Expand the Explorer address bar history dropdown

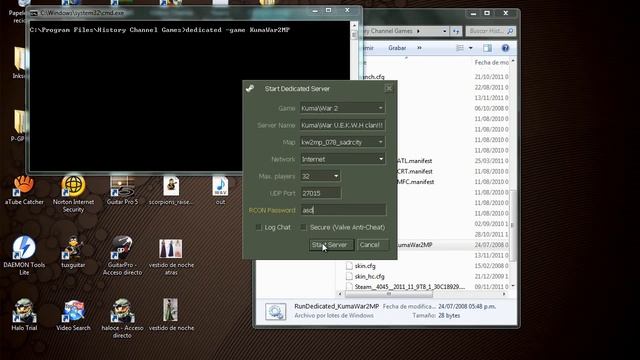pyautogui.click(x=444, y=31)
